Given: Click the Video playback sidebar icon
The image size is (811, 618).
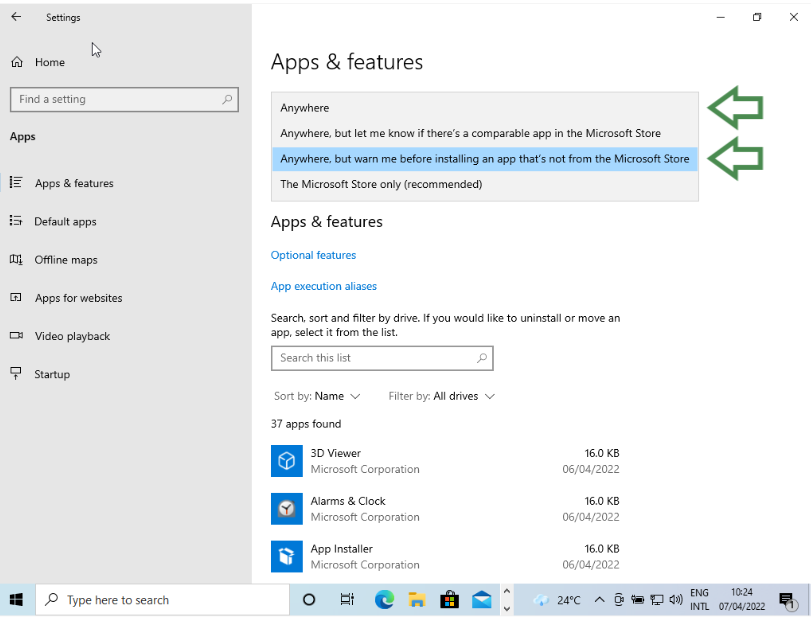Looking at the screenshot, I should point(16,336).
